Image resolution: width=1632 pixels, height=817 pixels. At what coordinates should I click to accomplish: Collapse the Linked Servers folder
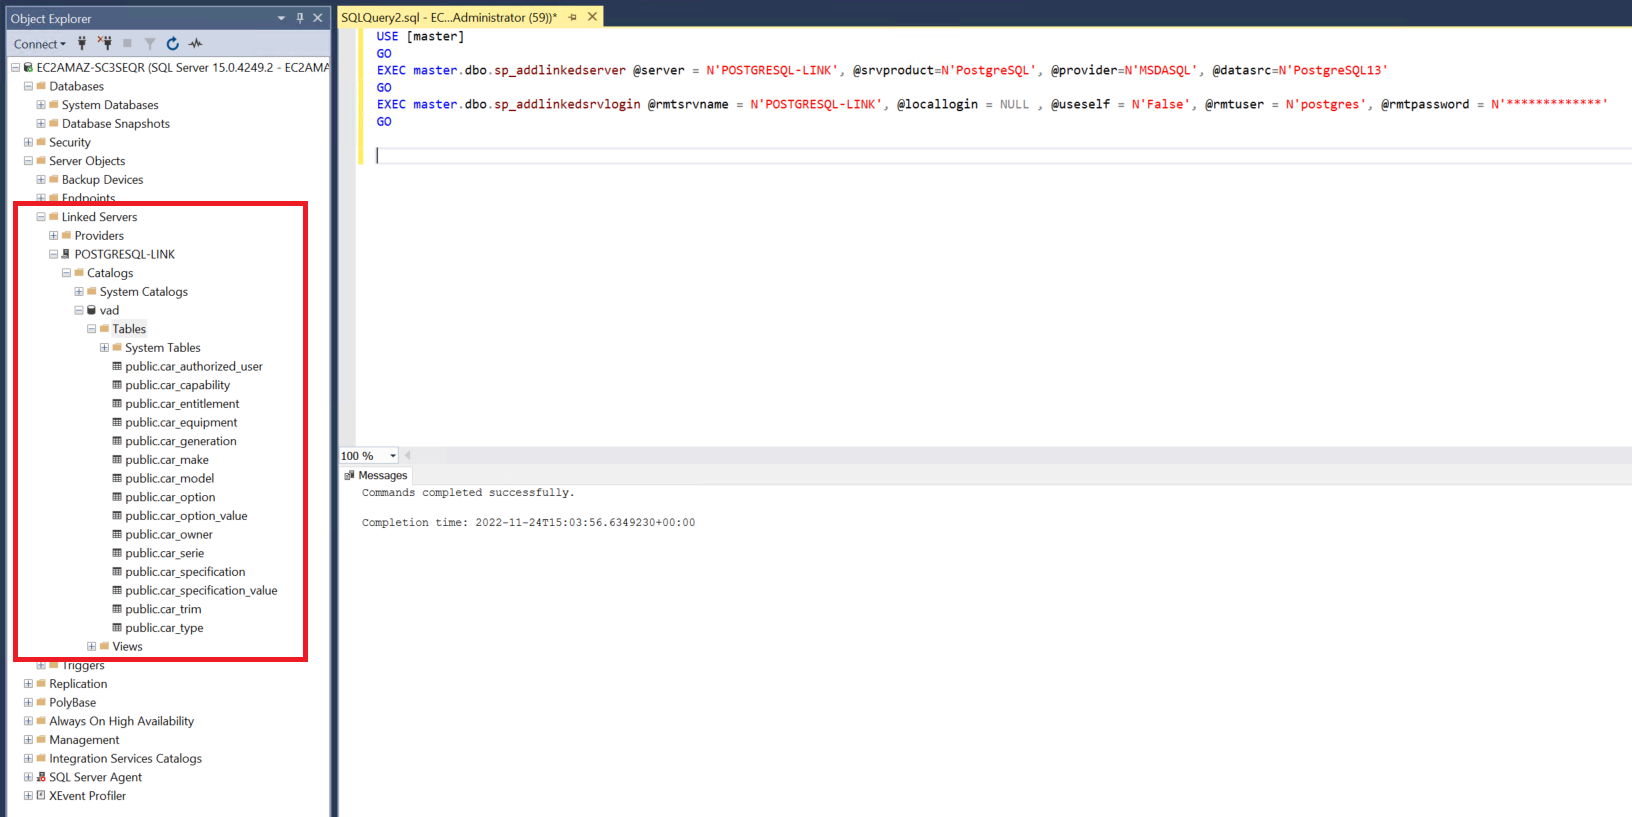pyautogui.click(x=41, y=217)
